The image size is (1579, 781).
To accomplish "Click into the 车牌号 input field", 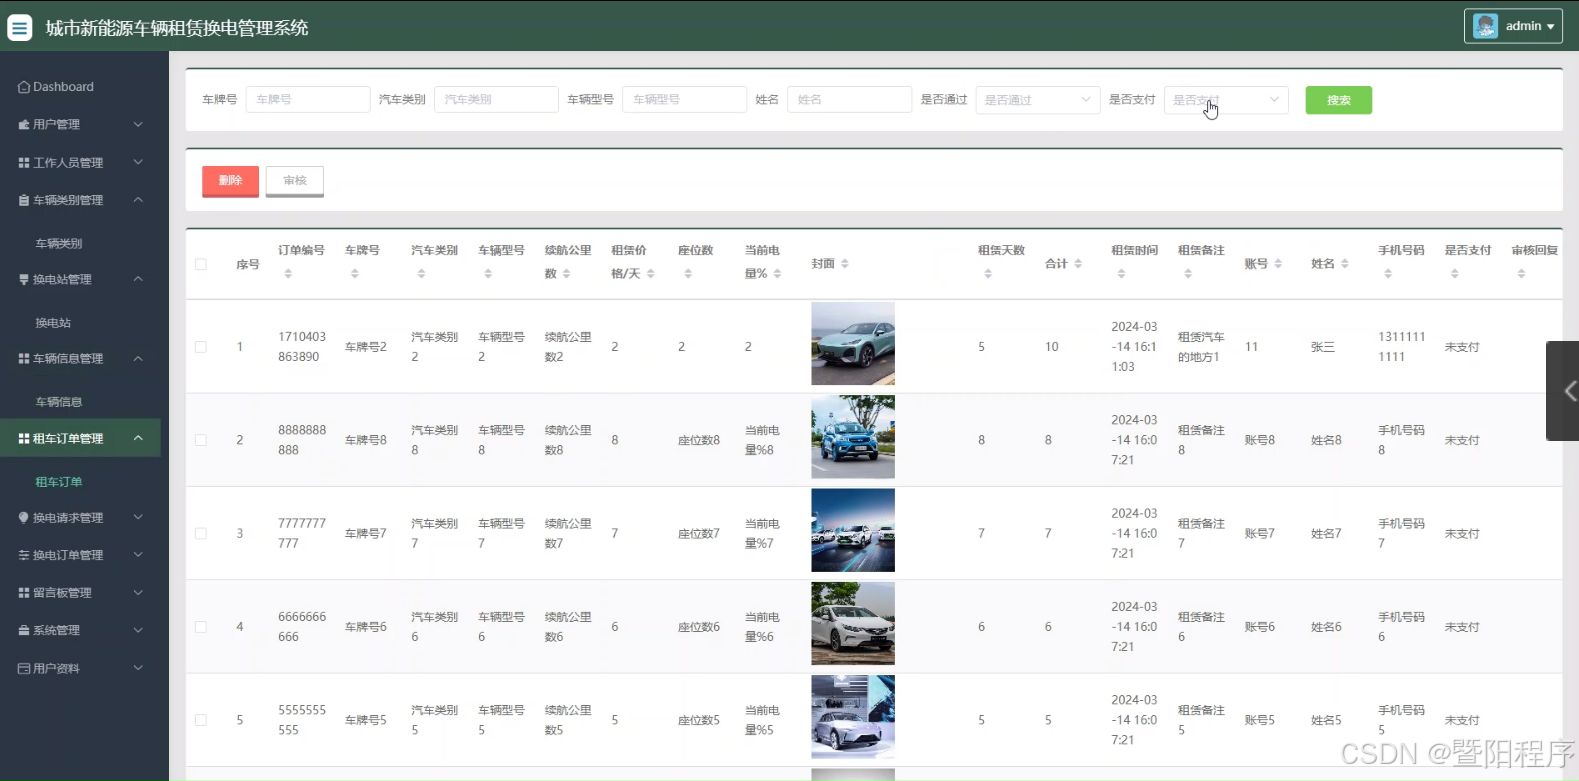I will (308, 100).
